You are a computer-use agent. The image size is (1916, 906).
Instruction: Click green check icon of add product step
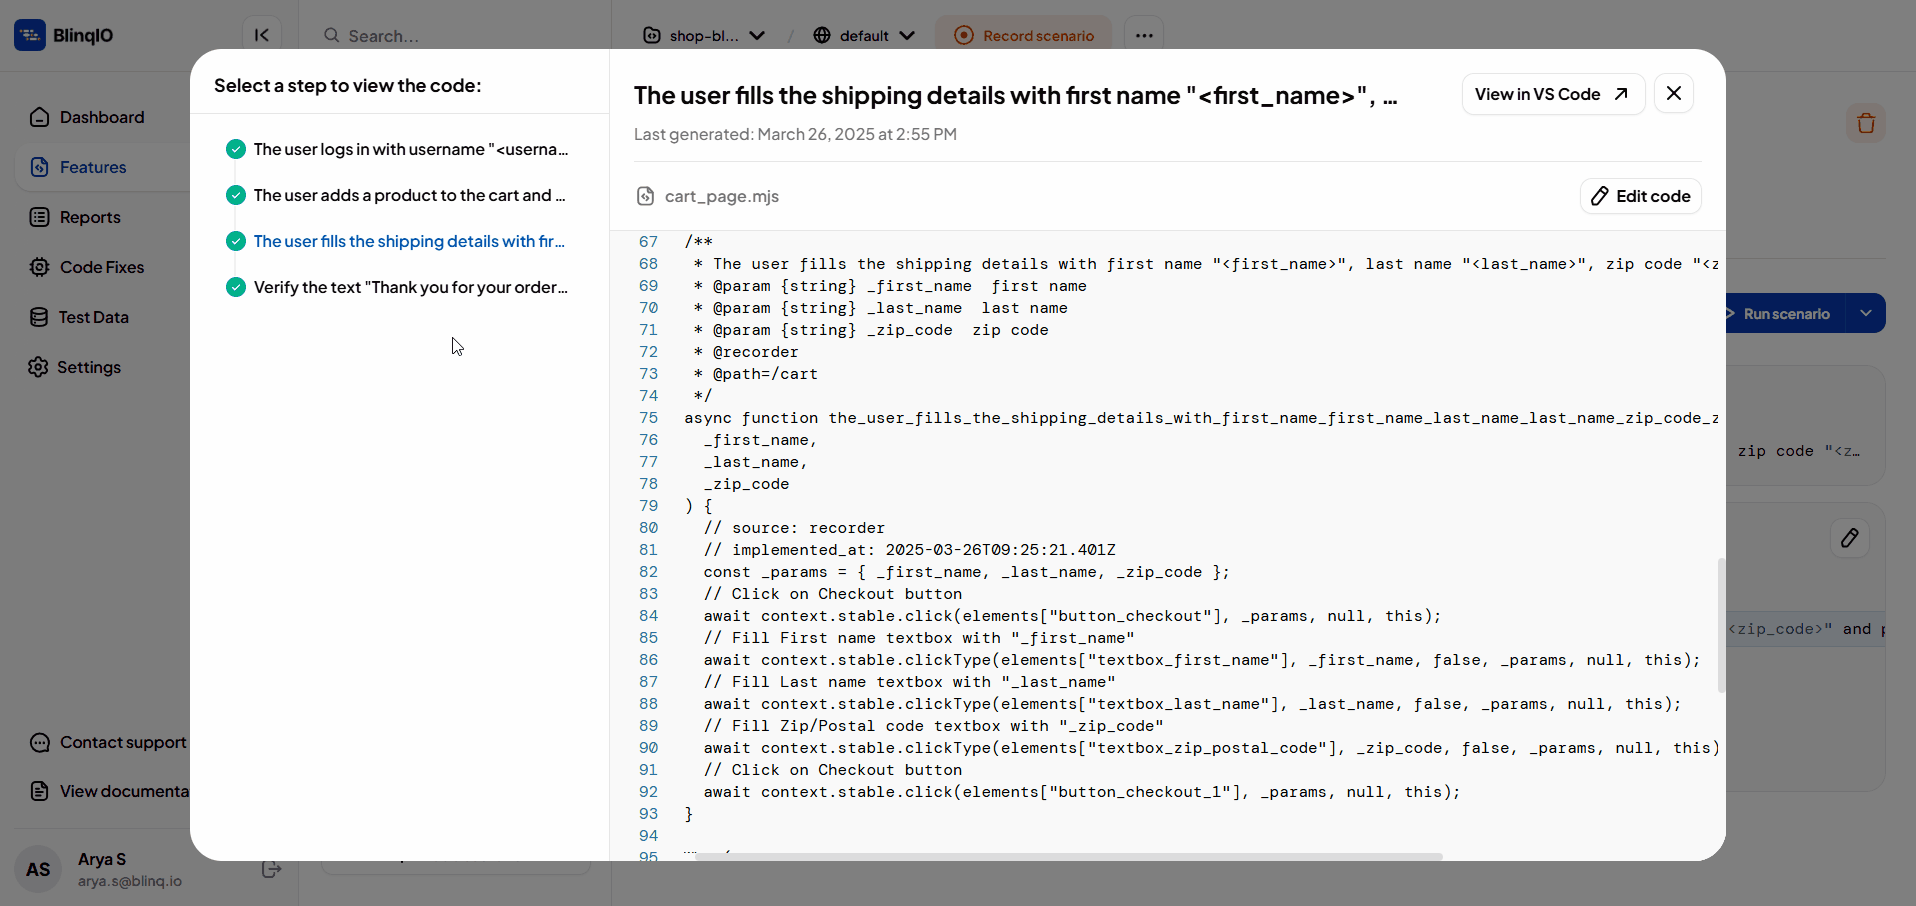pos(236,195)
